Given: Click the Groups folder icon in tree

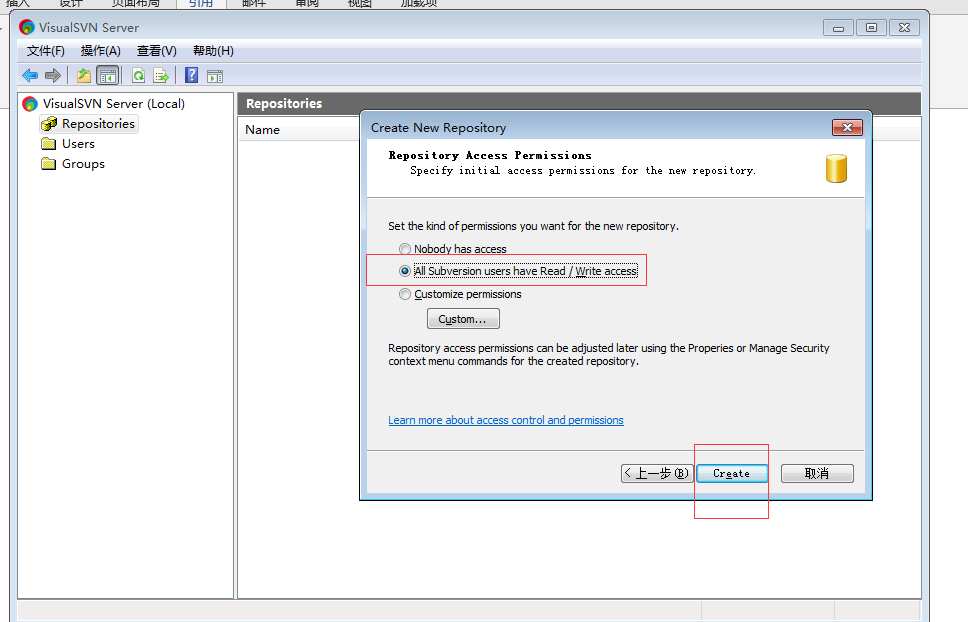Looking at the screenshot, I should coord(49,164).
